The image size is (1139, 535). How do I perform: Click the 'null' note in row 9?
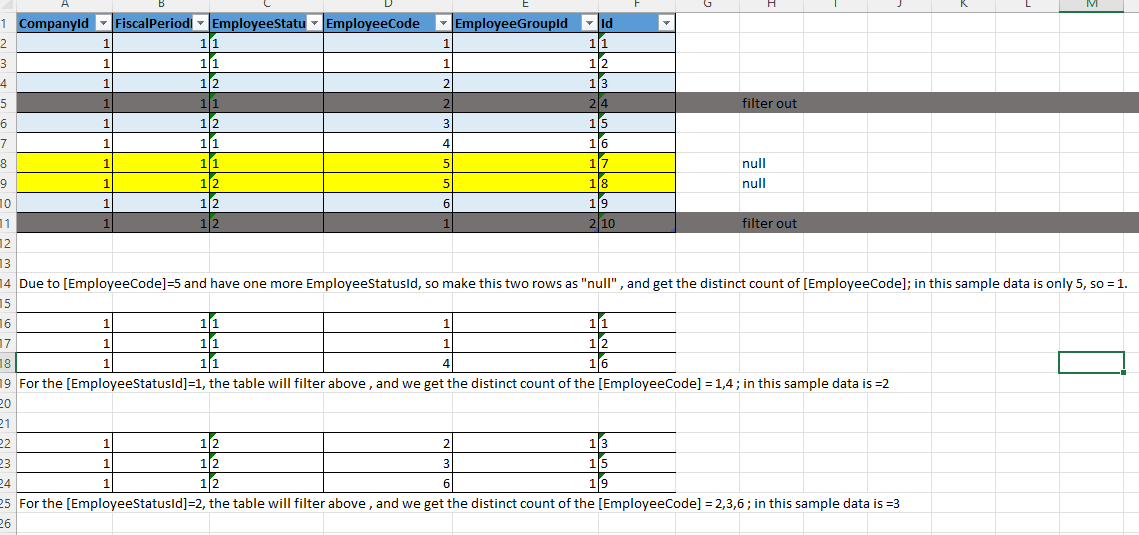point(753,183)
